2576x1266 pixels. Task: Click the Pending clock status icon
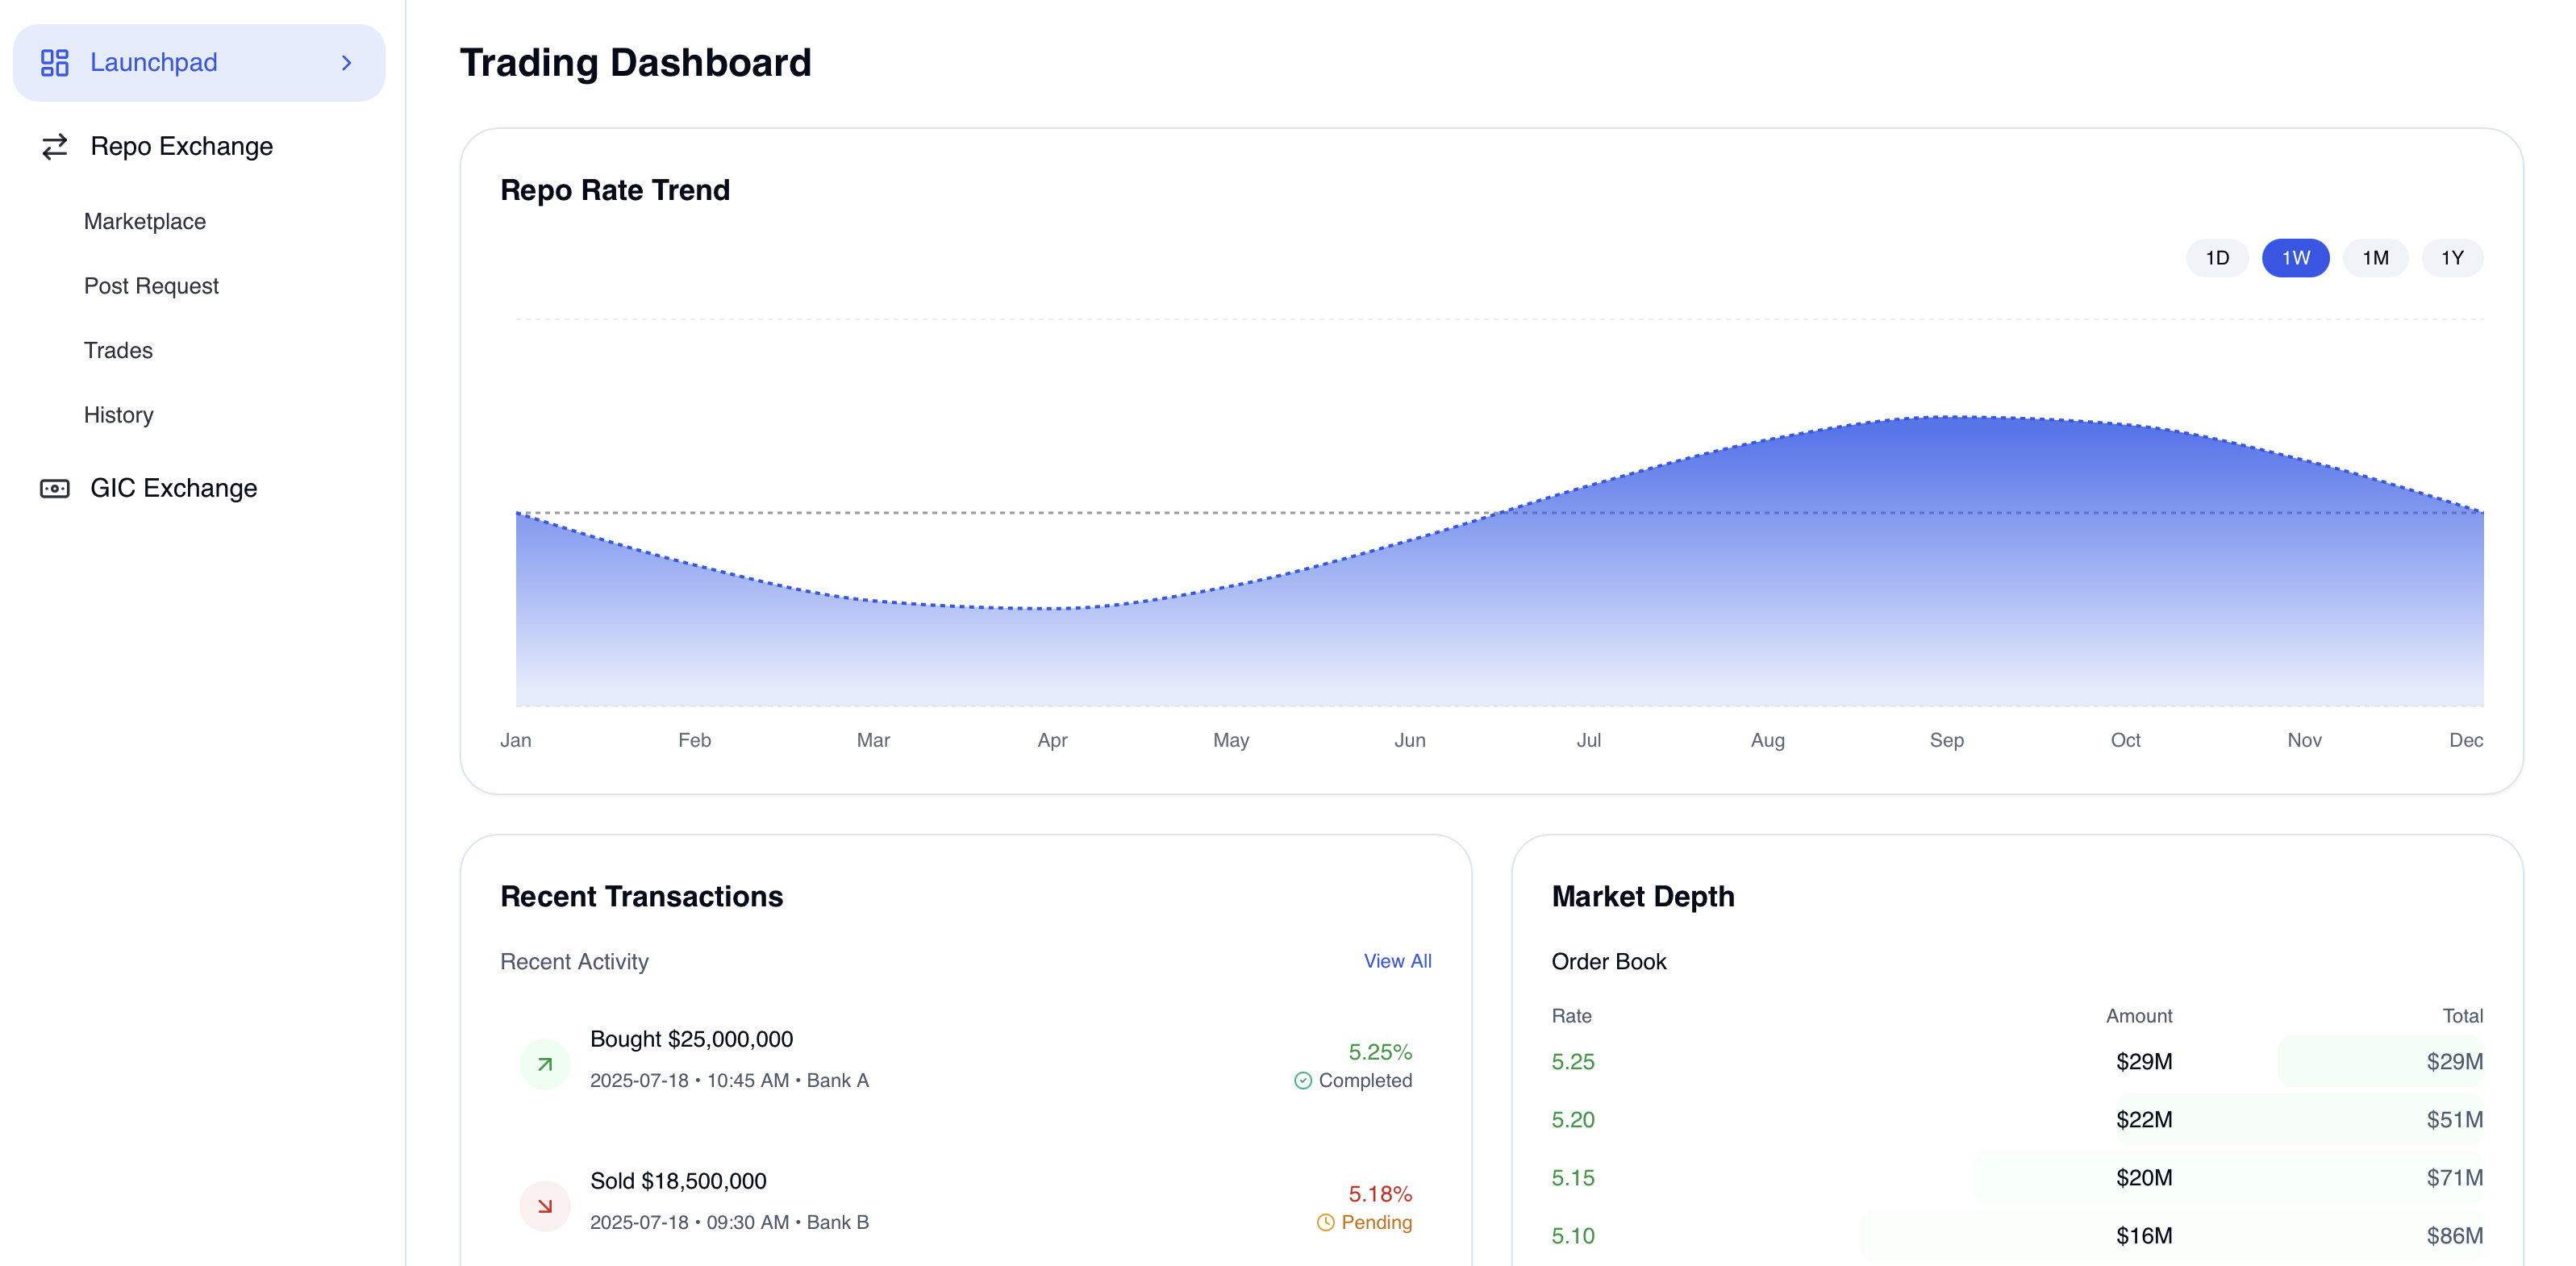[1326, 1223]
